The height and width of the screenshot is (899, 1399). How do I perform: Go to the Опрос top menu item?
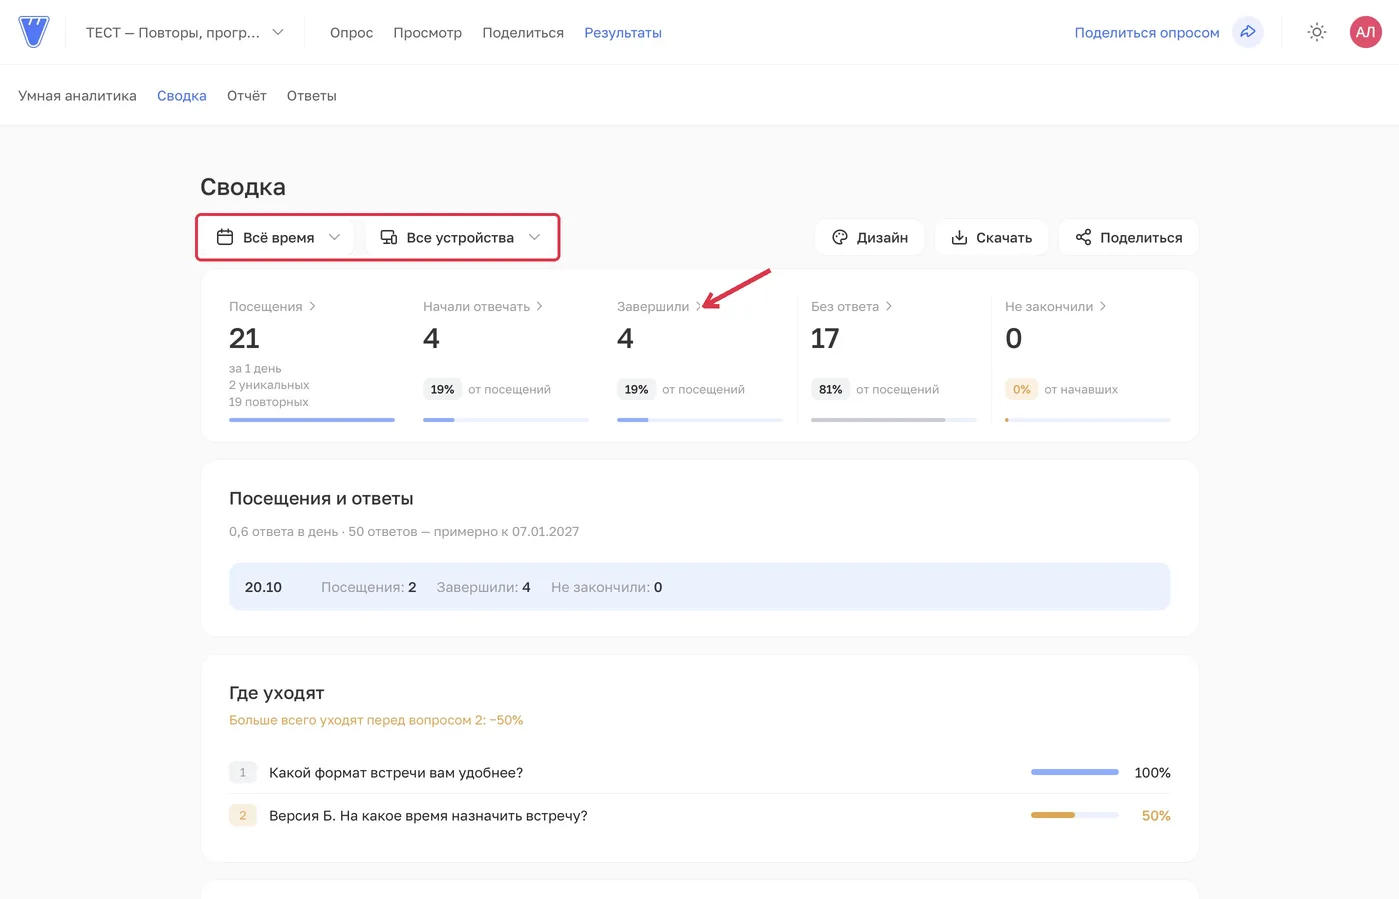point(351,33)
